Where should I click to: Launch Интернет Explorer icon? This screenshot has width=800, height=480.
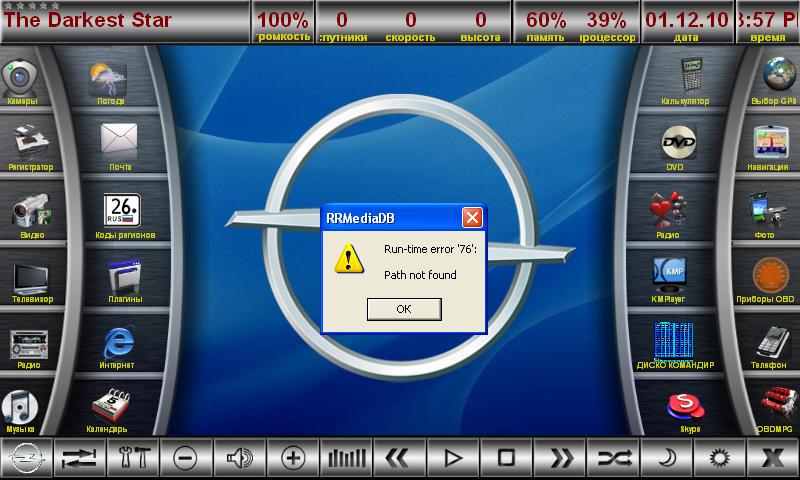click(119, 342)
